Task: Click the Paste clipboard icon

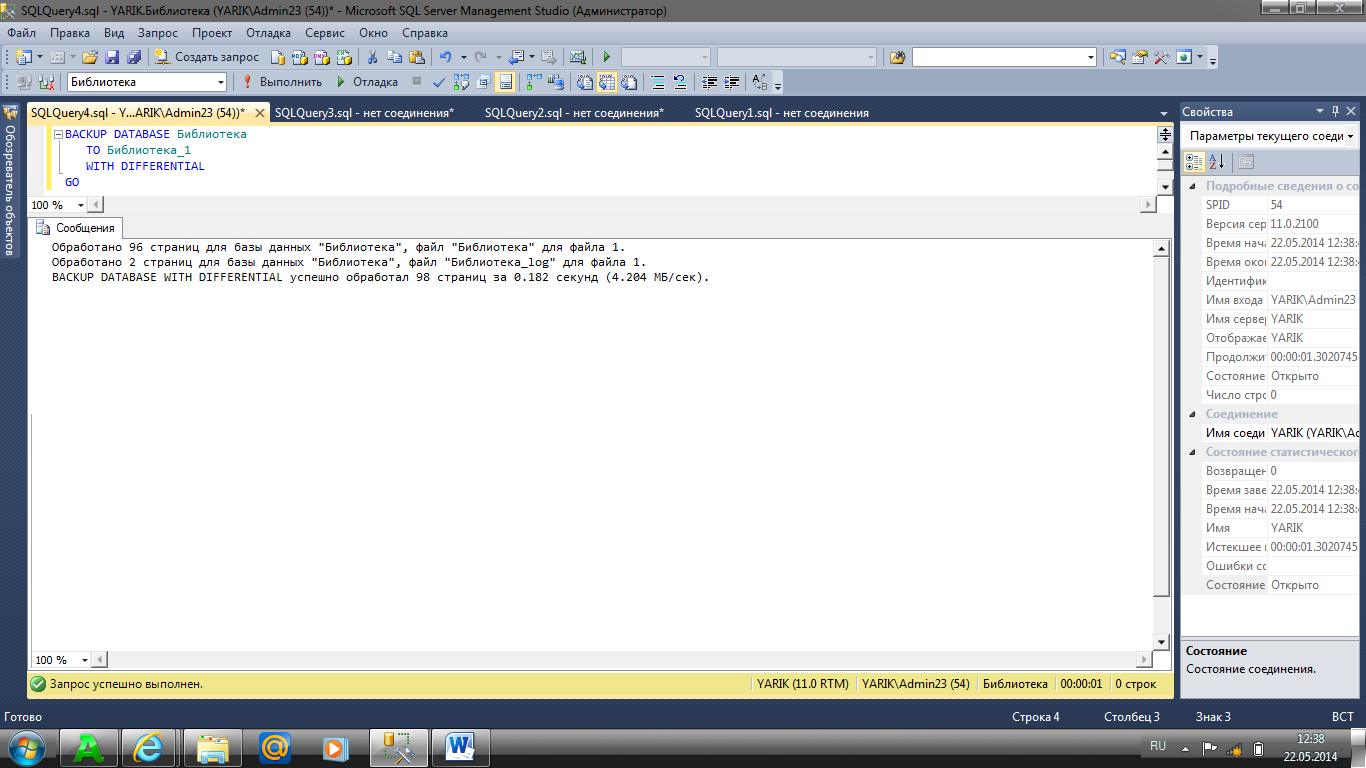Action: click(417, 57)
